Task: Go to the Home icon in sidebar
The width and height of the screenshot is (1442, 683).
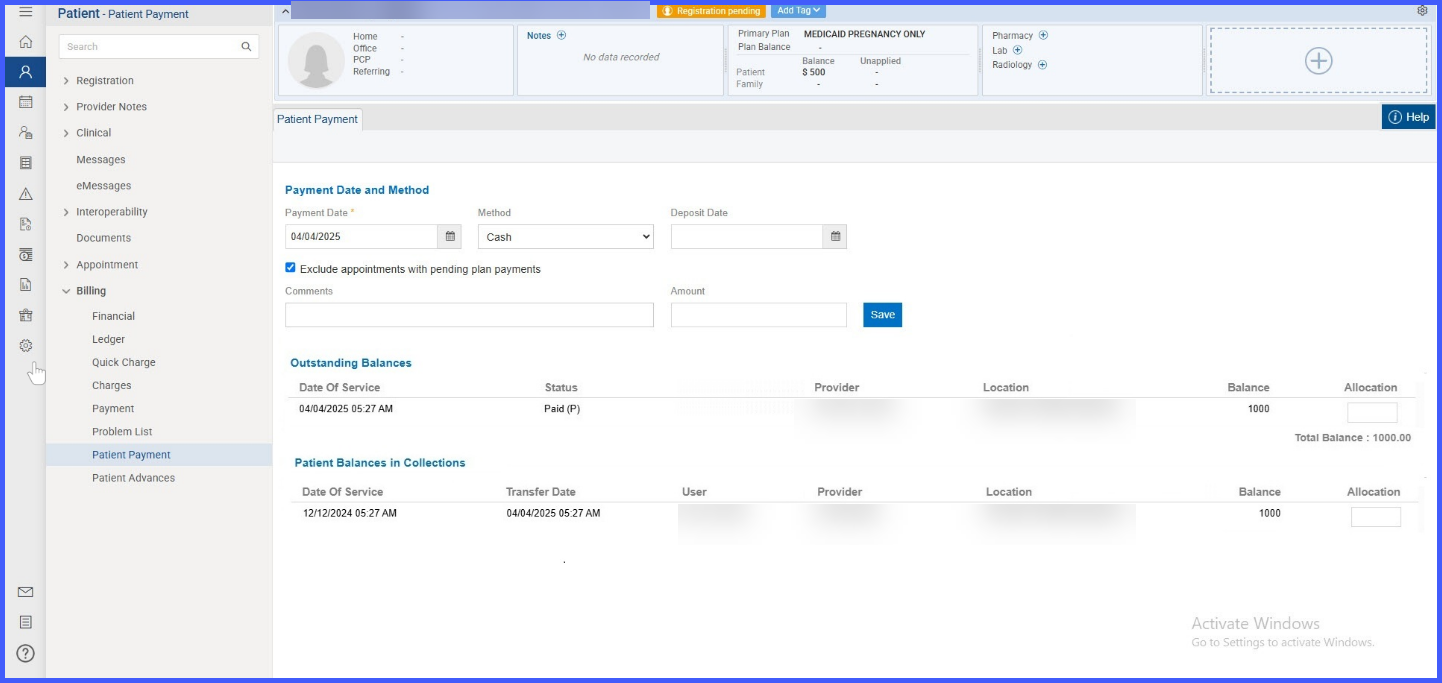Action: (26, 42)
